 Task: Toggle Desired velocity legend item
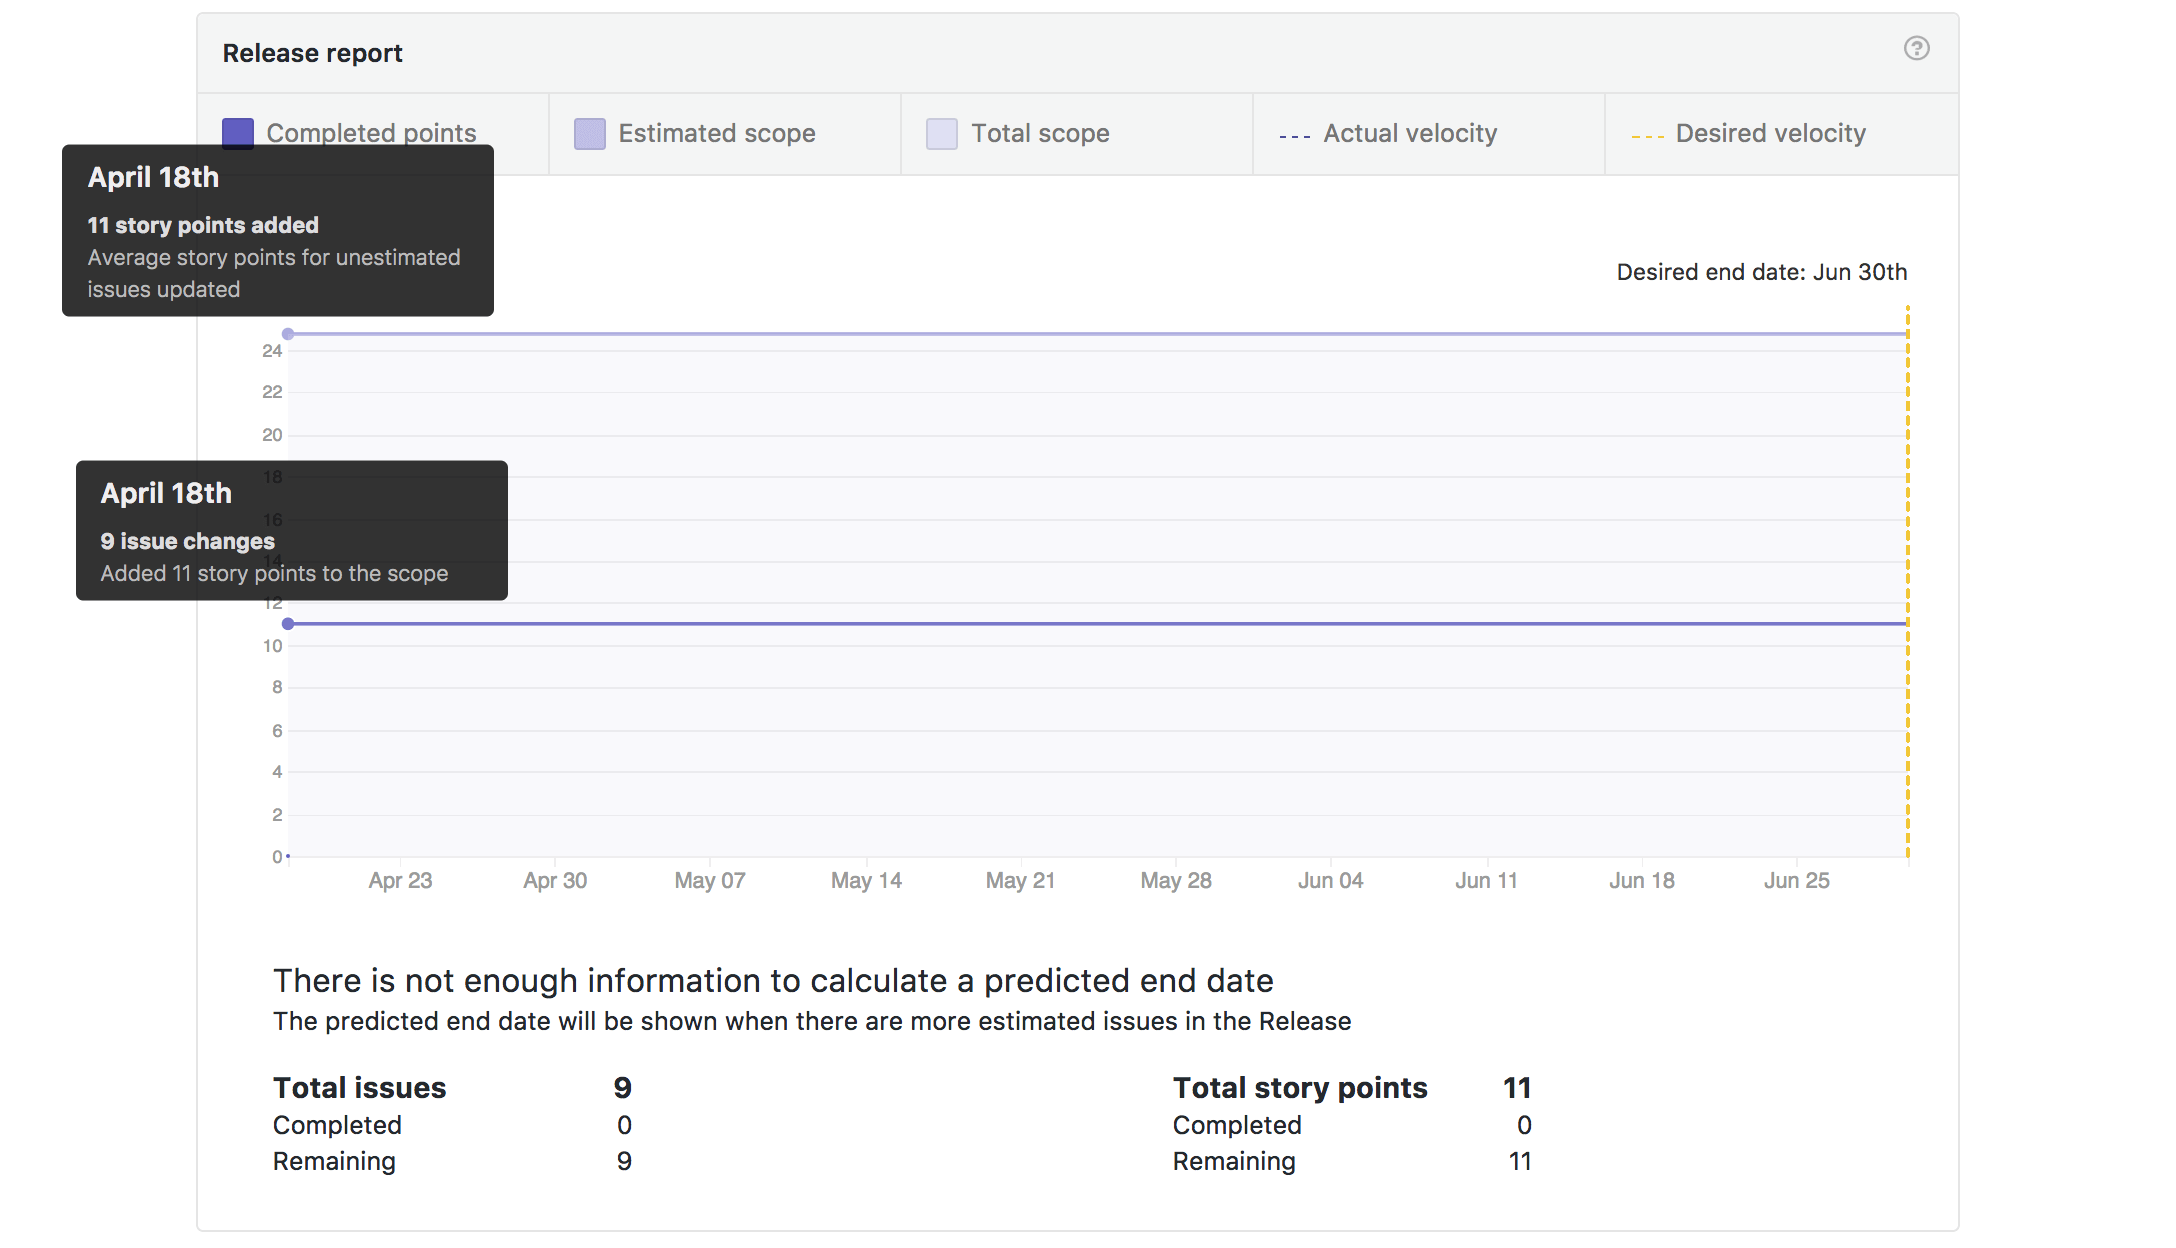click(x=1770, y=133)
